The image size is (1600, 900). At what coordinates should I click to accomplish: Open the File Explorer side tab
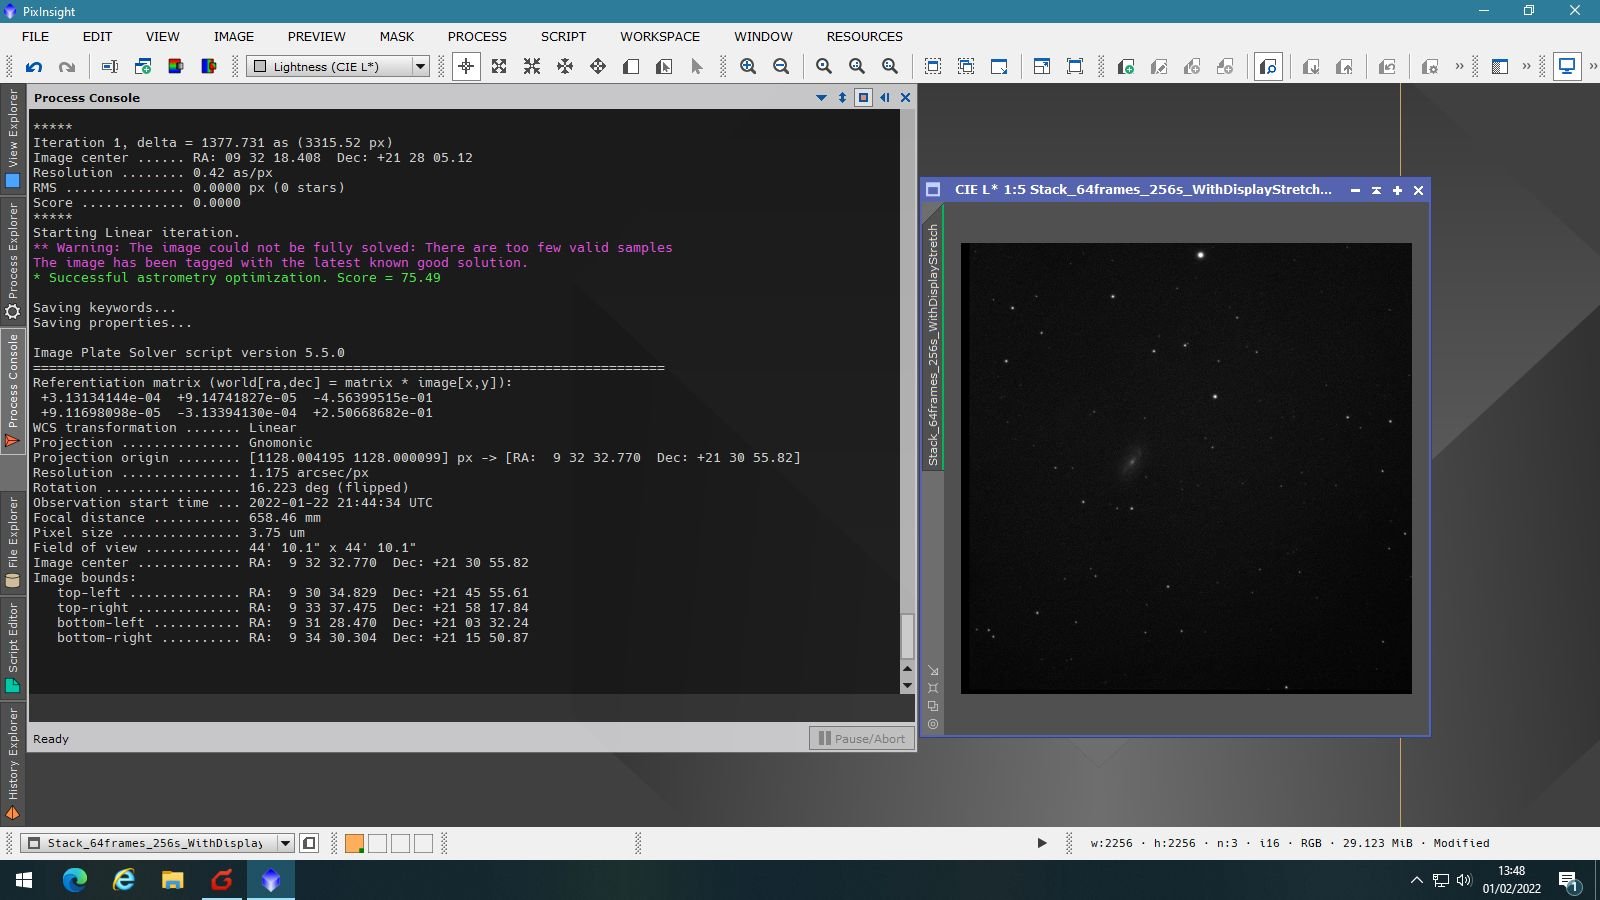[13, 542]
